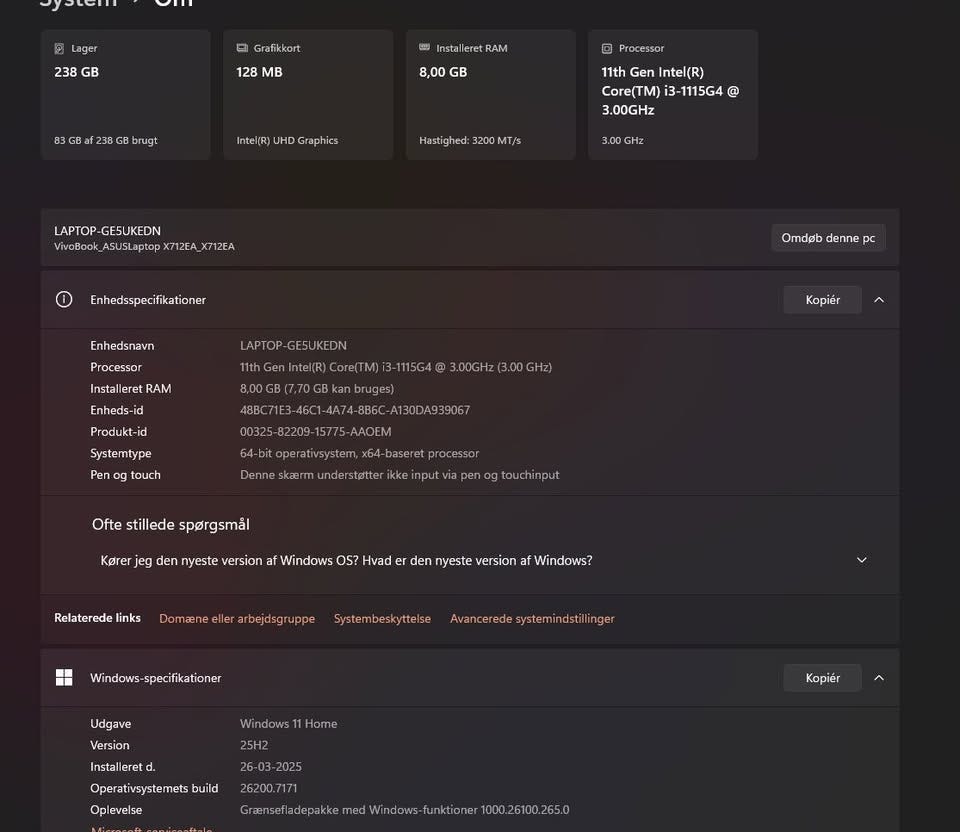Click the Lager storage icon

(x=60, y=48)
